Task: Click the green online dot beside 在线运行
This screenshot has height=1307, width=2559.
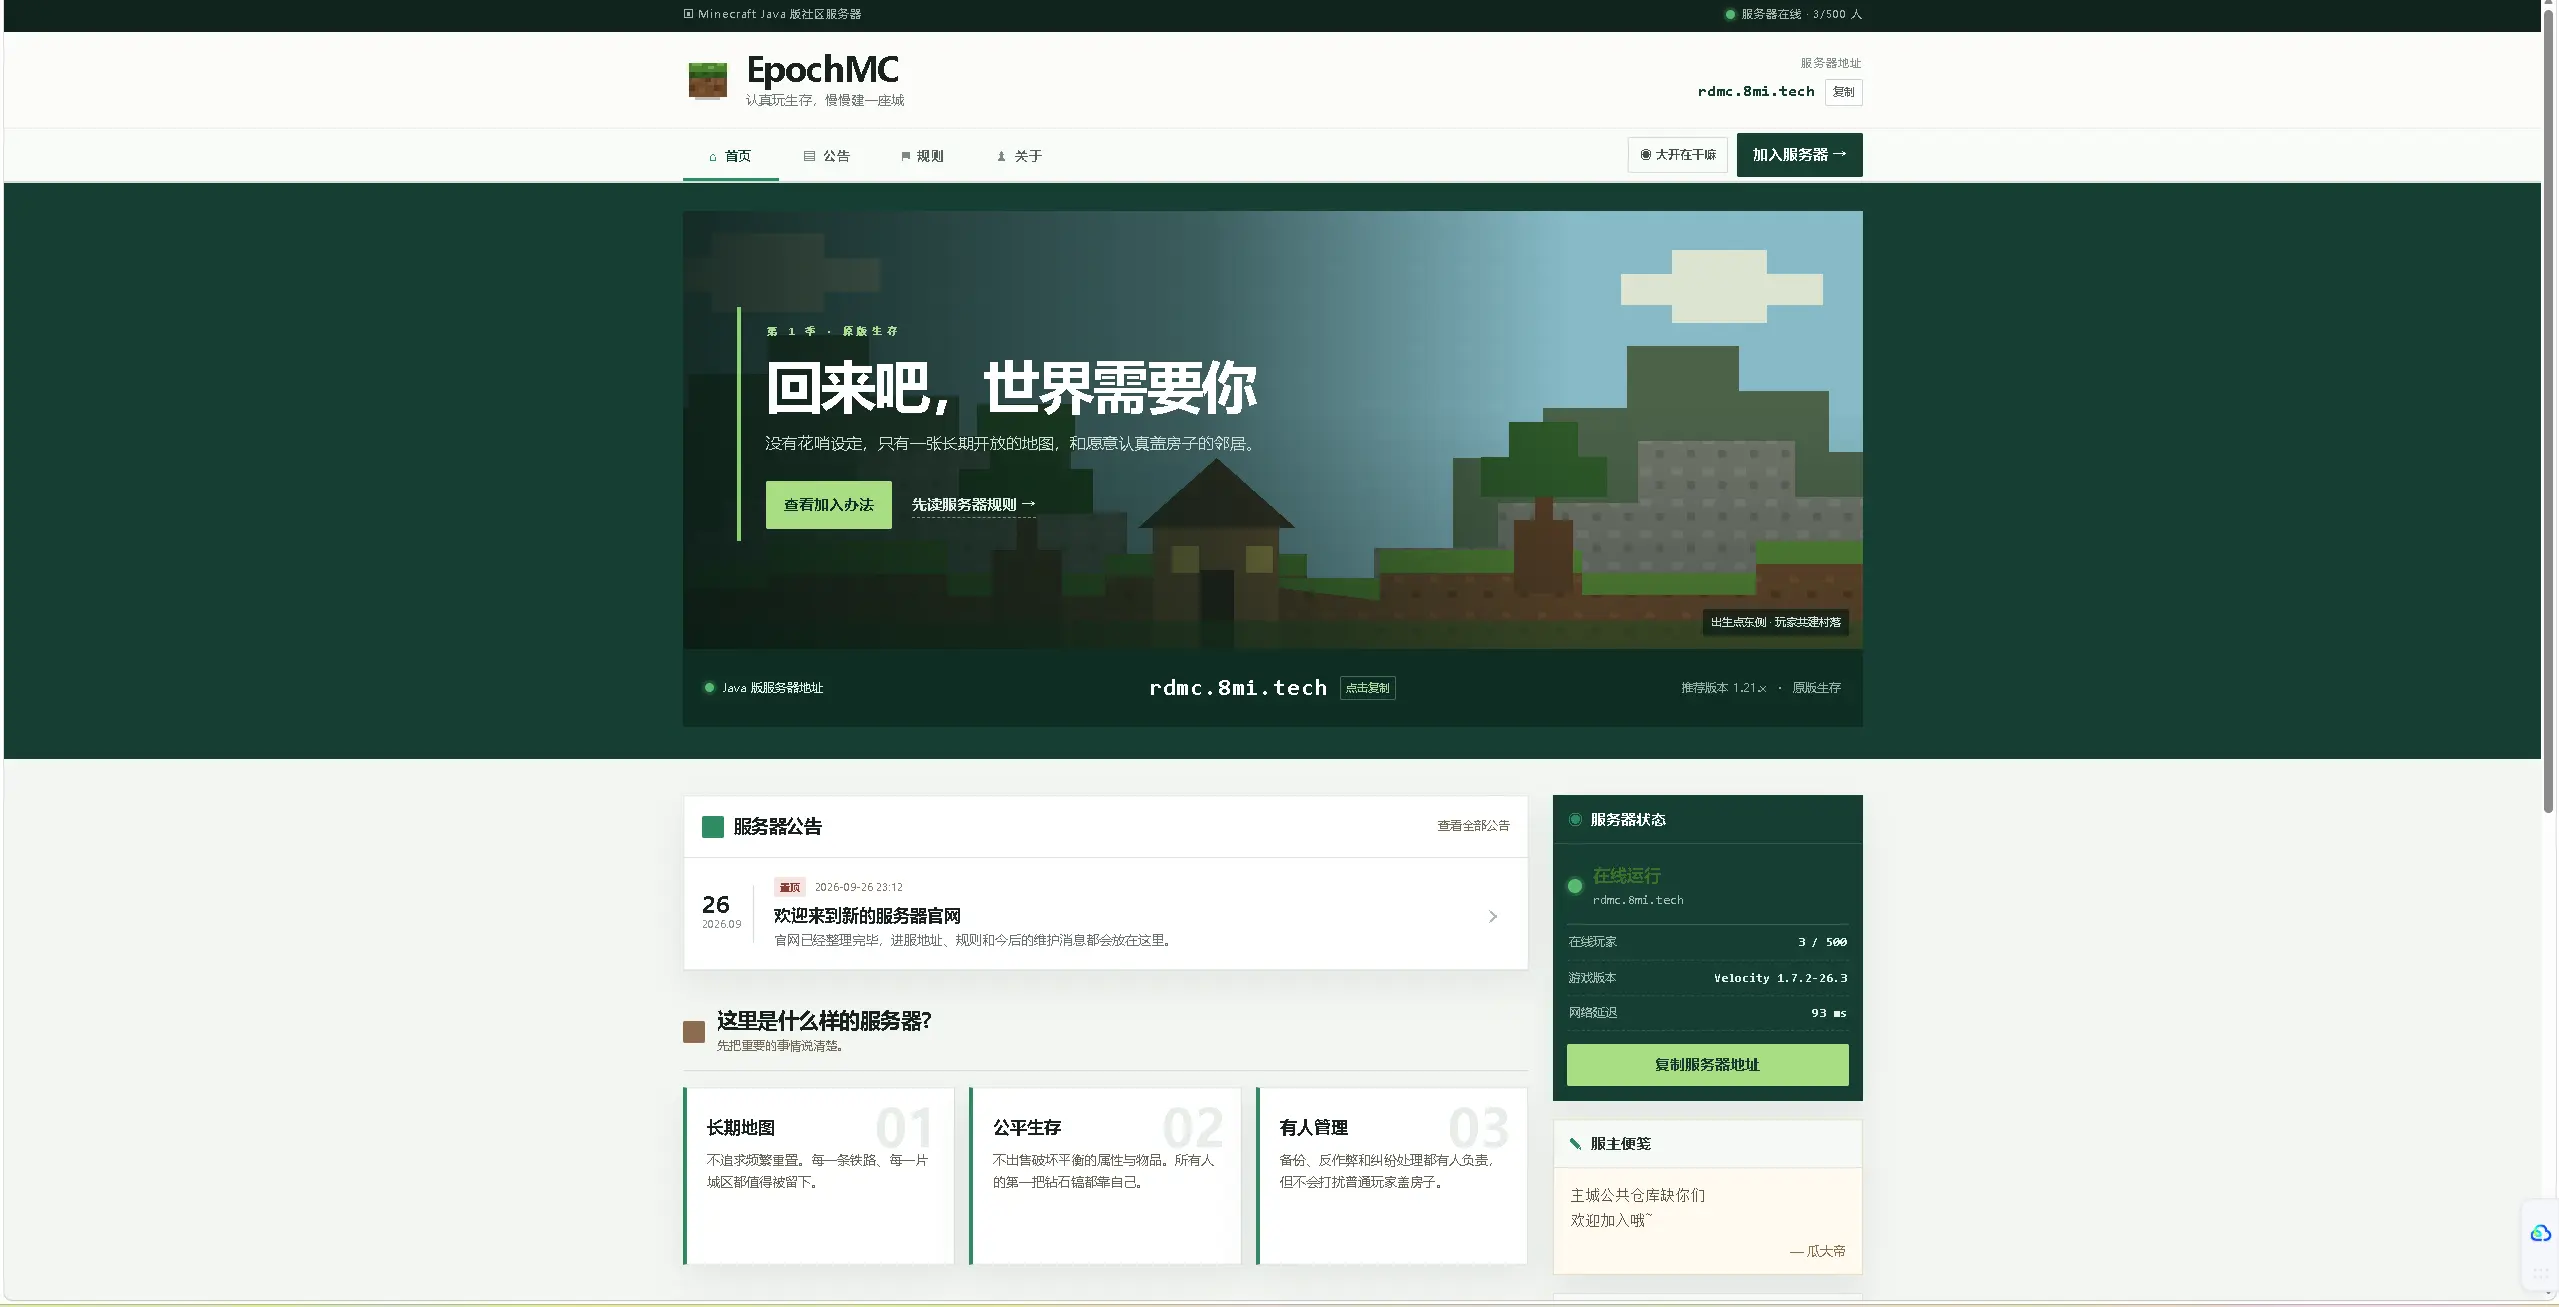Action: (1575, 886)
